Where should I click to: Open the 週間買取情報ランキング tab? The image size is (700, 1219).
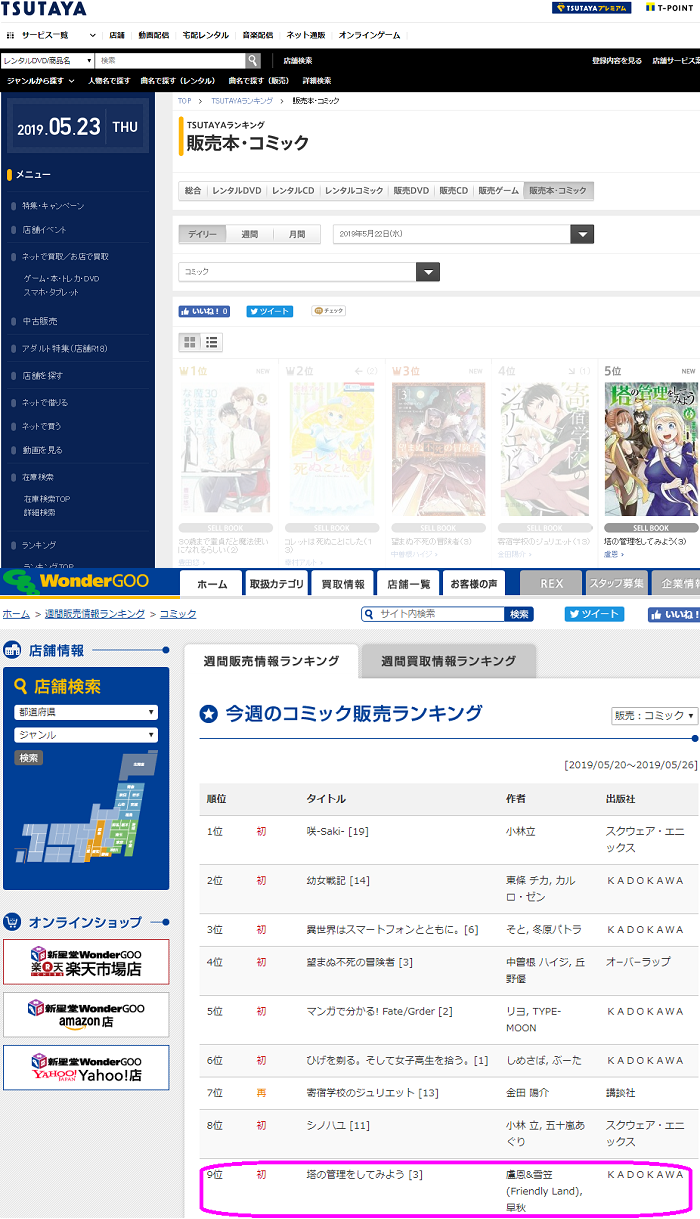tap(449, 661)
